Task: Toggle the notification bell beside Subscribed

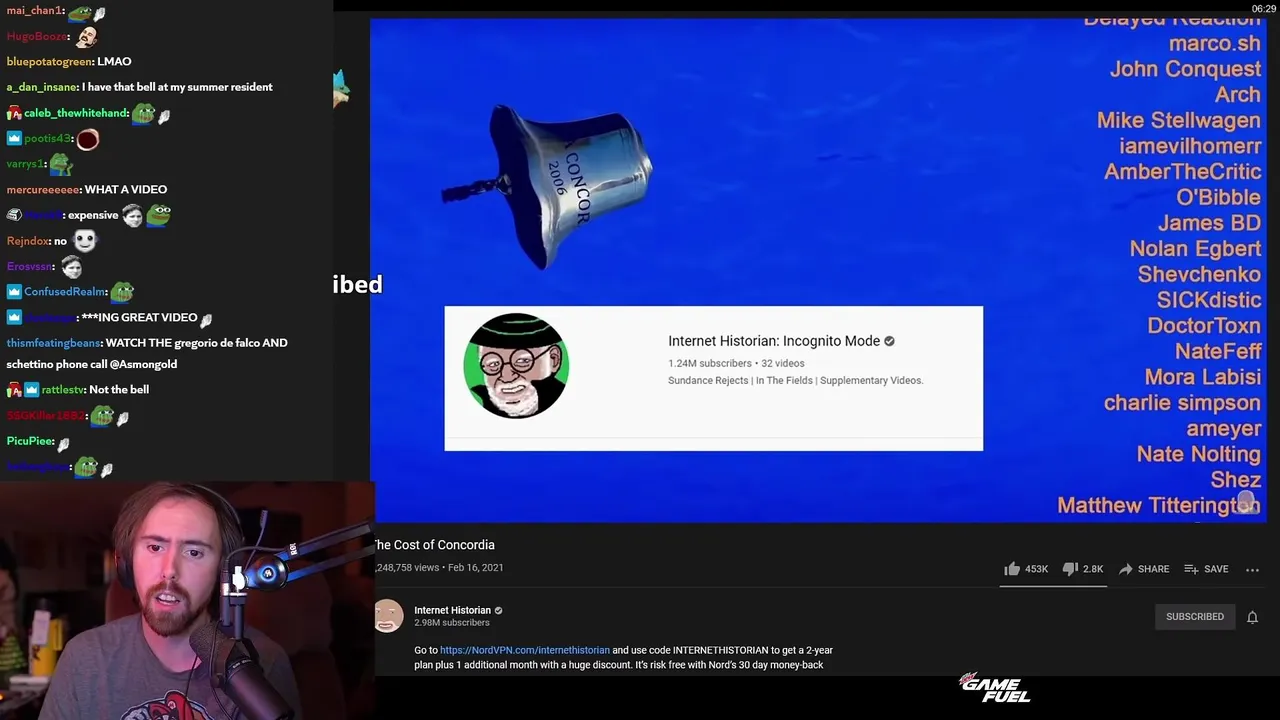Action: (x=1252, y=617)
